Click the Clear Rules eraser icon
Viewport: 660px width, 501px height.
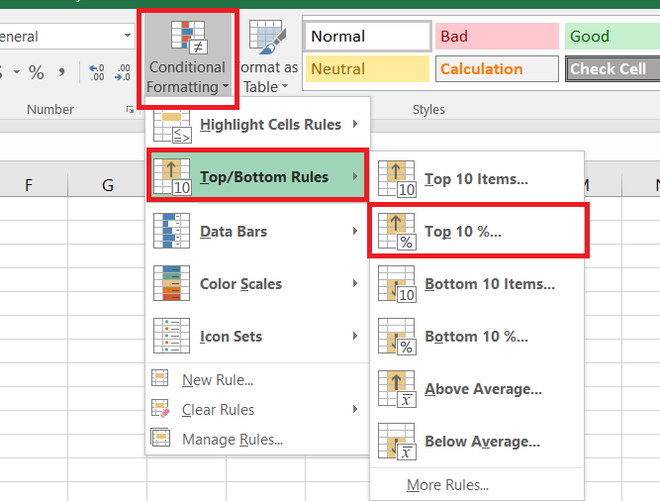coord(160,408)
